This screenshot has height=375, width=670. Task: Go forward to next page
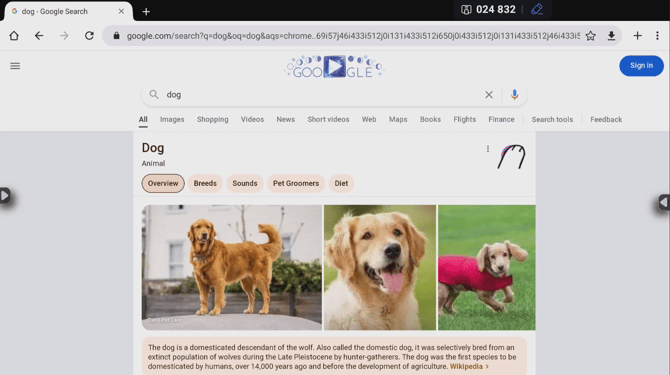coord(64,36)
